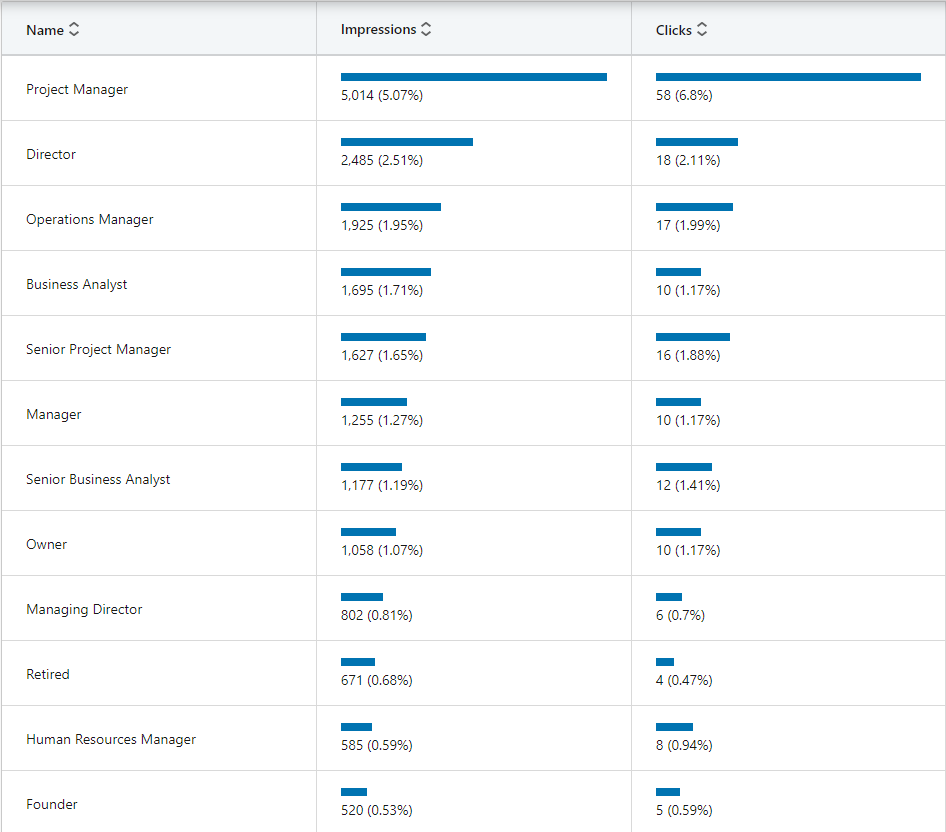Select the Director row name
Viewport: 946px width, 832px height.
pos(51,154)
